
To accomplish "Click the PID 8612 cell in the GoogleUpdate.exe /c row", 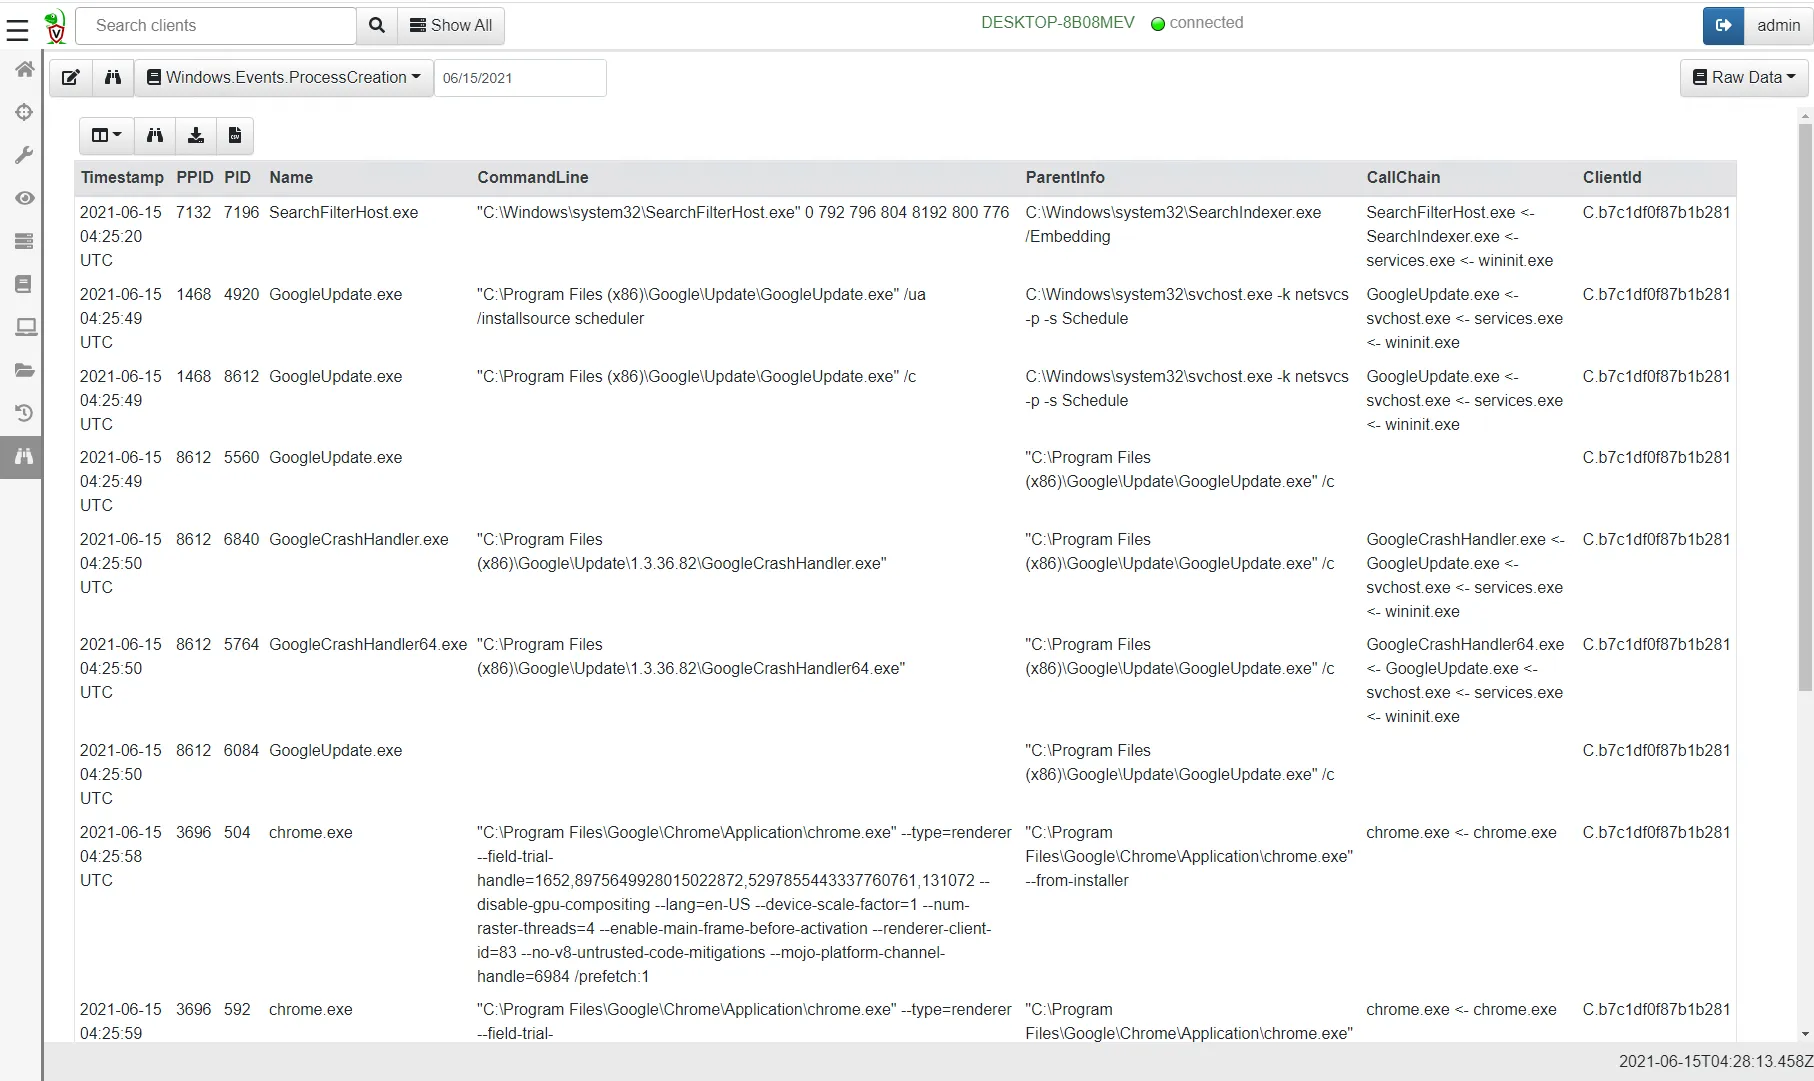I will 241,377.
